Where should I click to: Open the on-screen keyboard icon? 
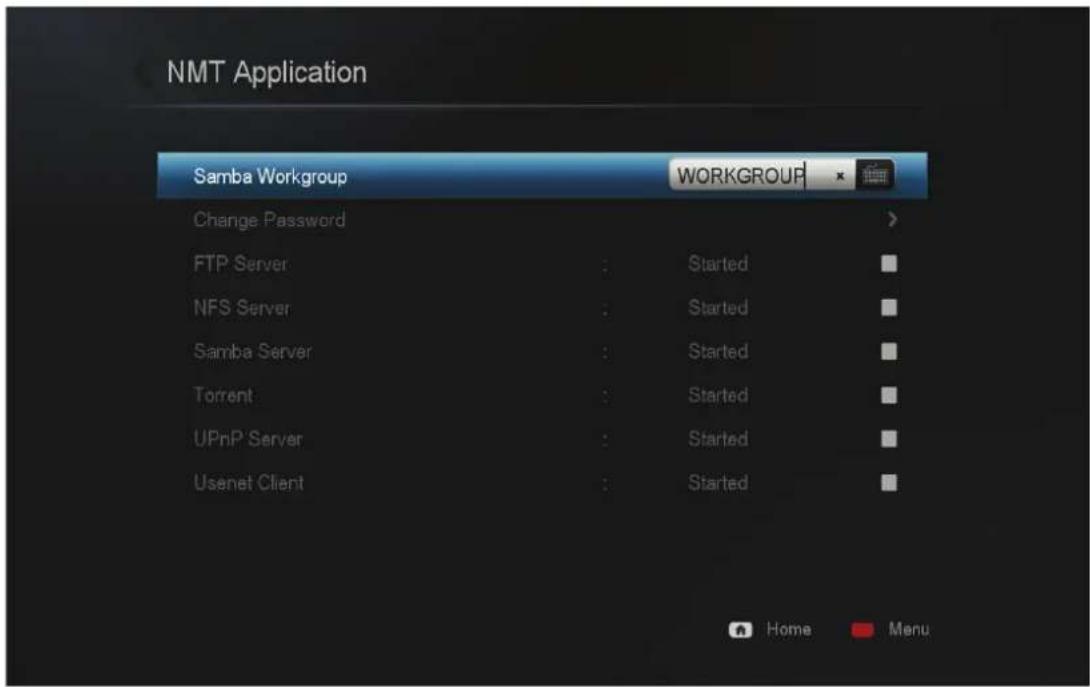(x=875, y=175)
